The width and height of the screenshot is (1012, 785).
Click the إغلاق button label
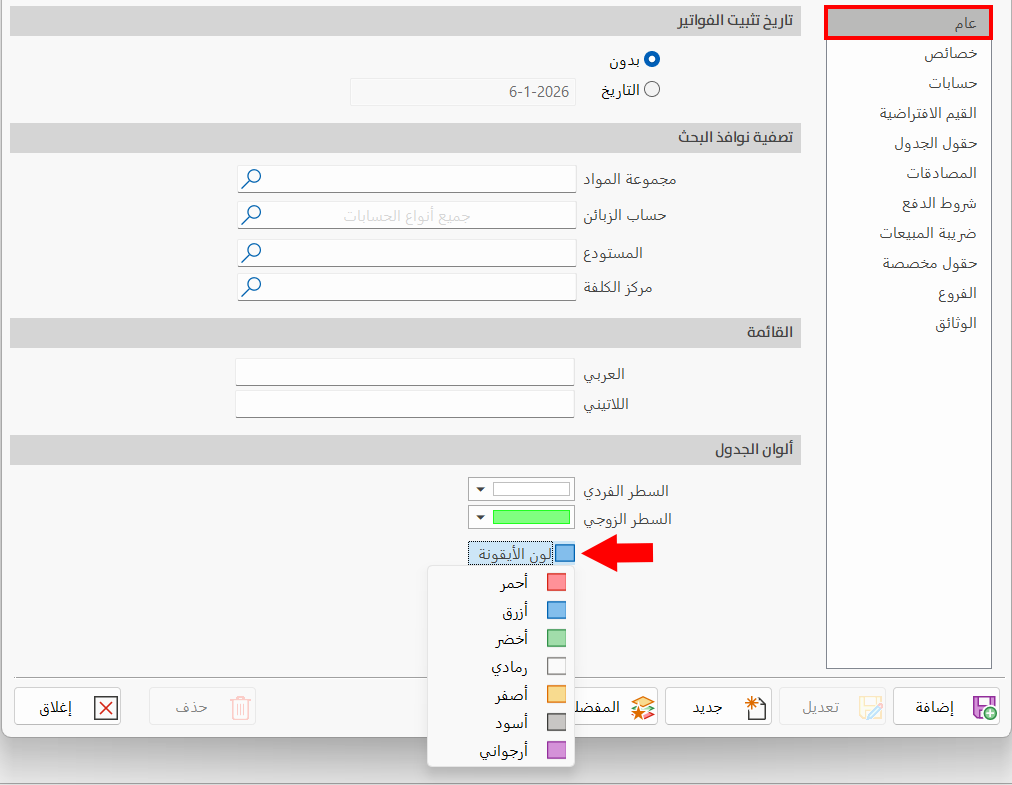tap(56, 708)
